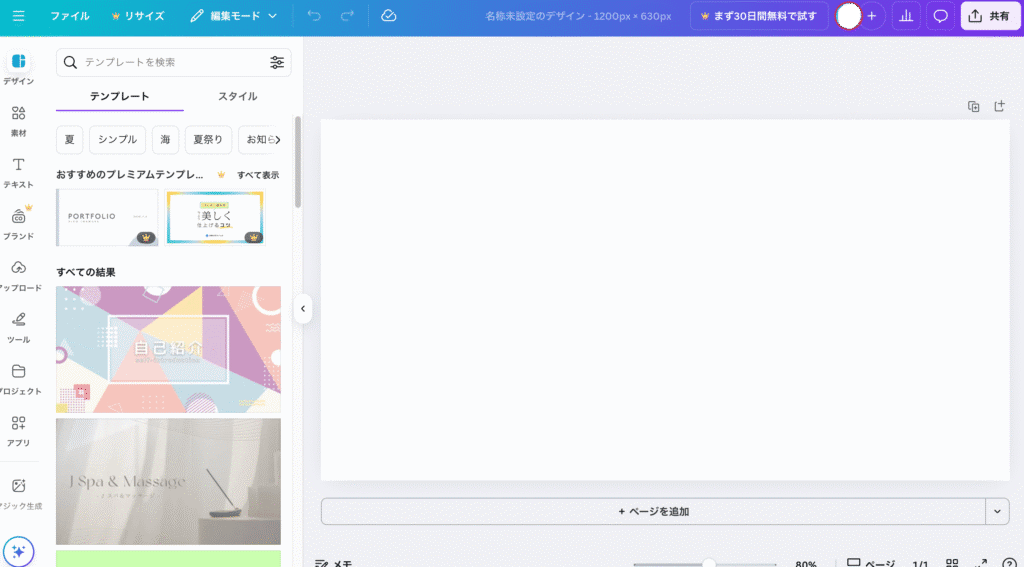
Task: Click まず30日間無料で試す button
Action: (759, 16)
